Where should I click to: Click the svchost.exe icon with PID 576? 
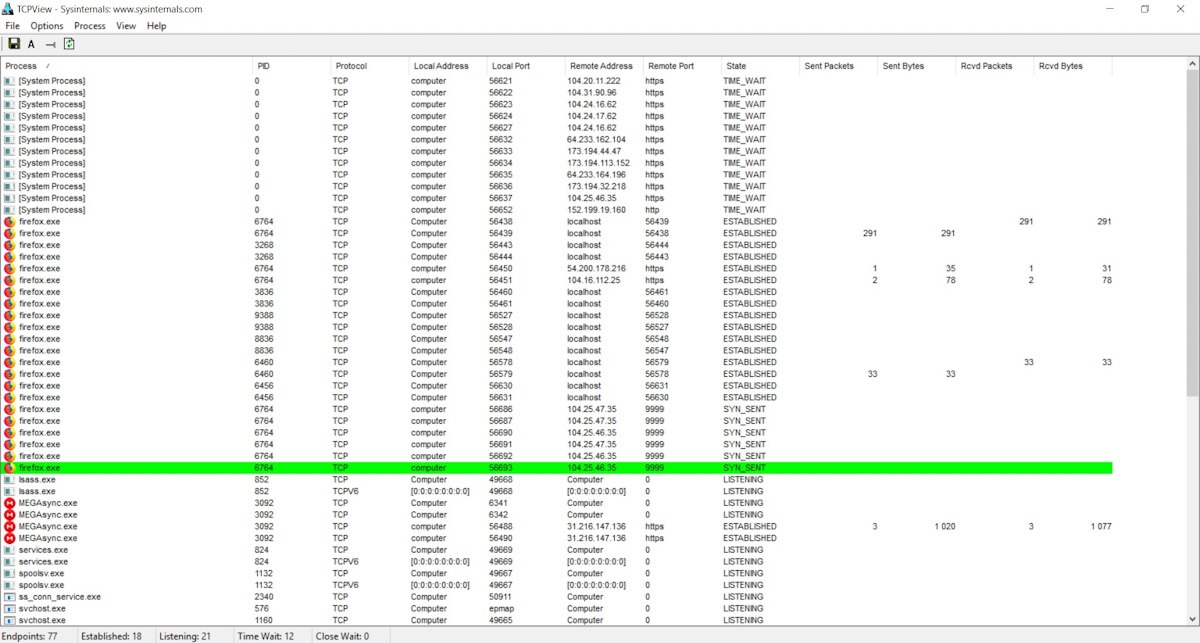pos(9,609)
